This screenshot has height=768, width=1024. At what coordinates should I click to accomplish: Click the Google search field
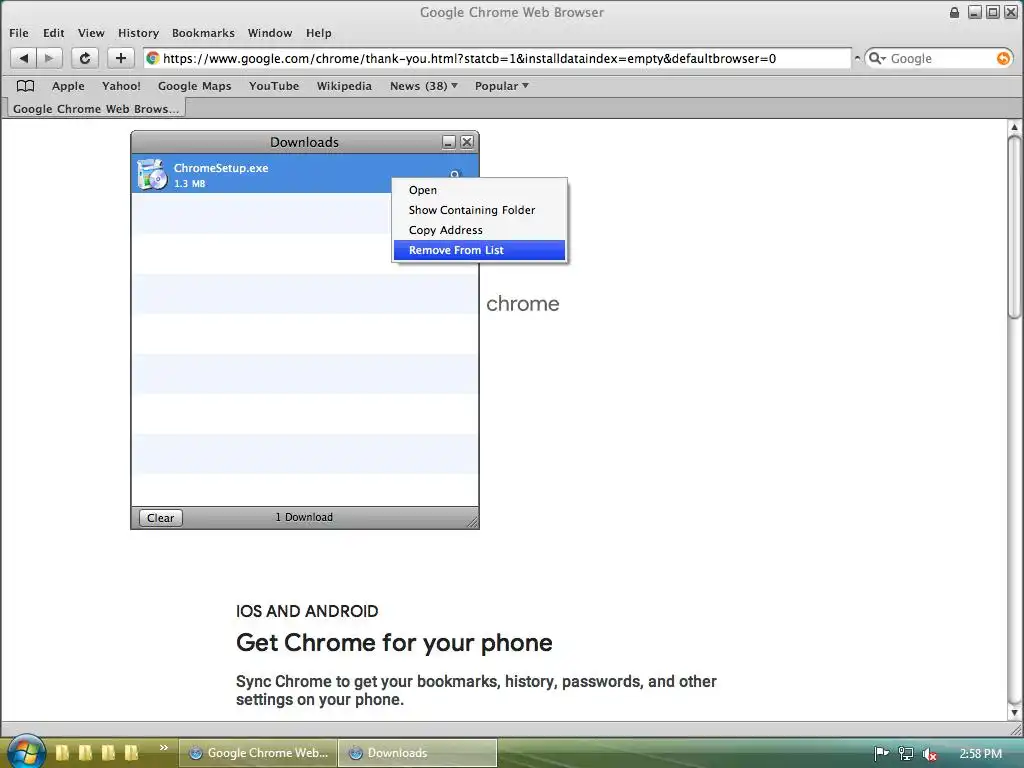coord(940,58)
